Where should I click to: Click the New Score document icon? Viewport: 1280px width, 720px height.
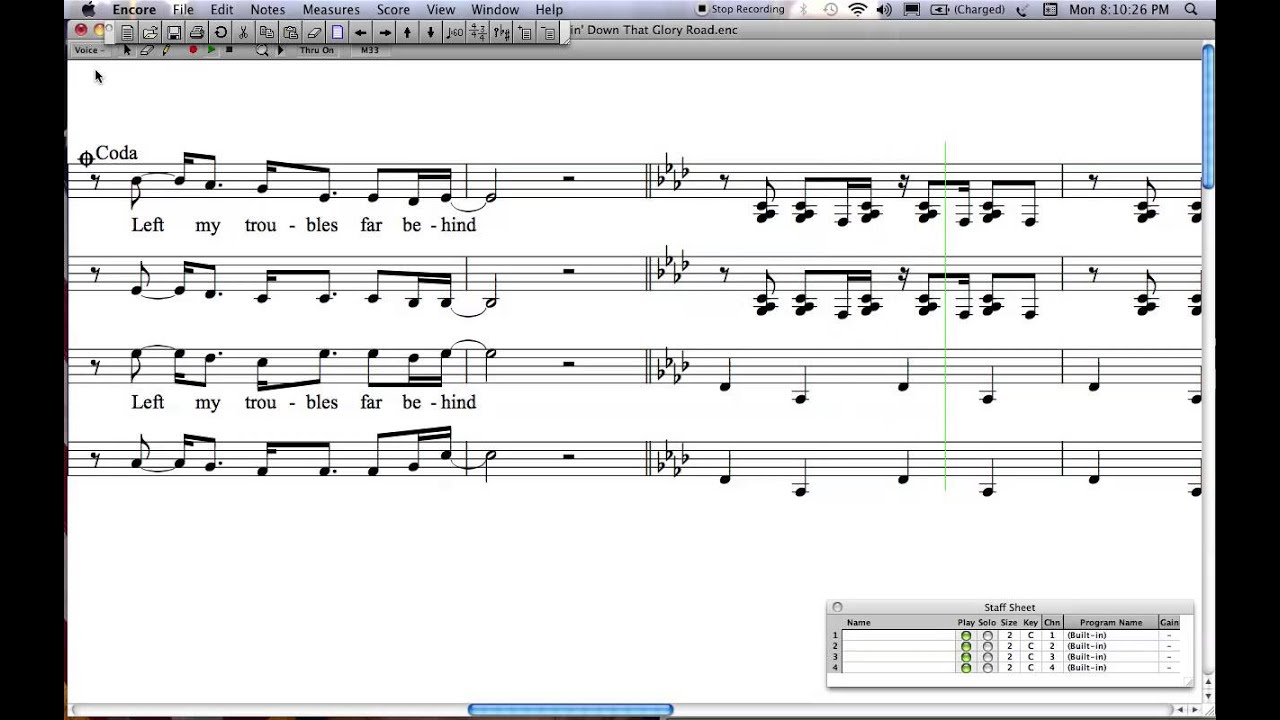(127, 32)
